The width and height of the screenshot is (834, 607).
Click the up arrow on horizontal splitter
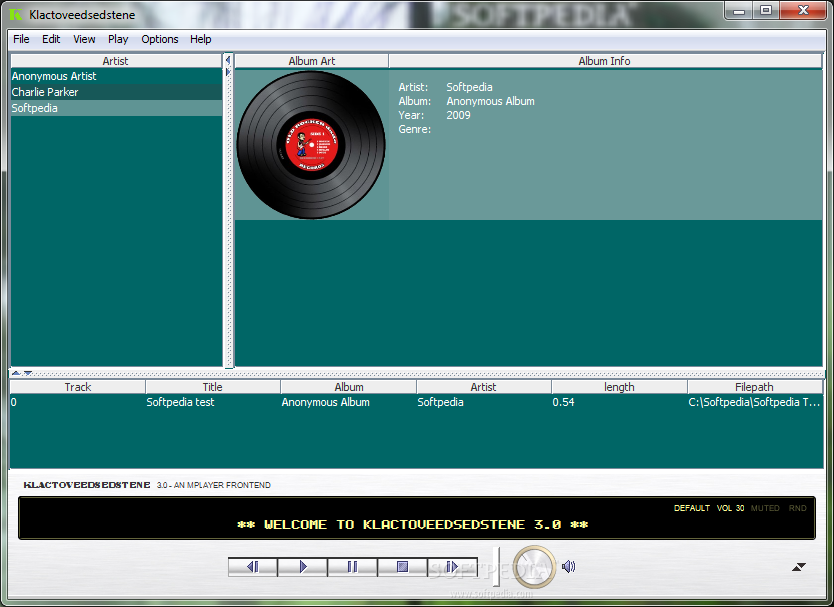pos(16,373)
